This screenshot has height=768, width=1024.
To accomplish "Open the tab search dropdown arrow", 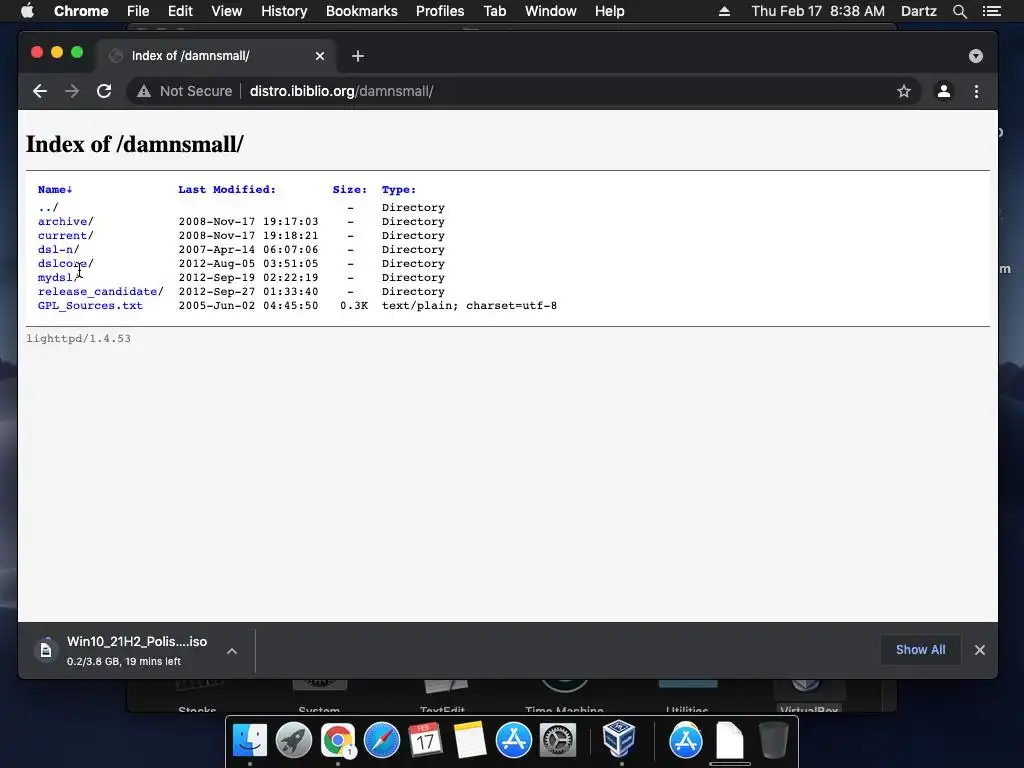I will (976, 56).
